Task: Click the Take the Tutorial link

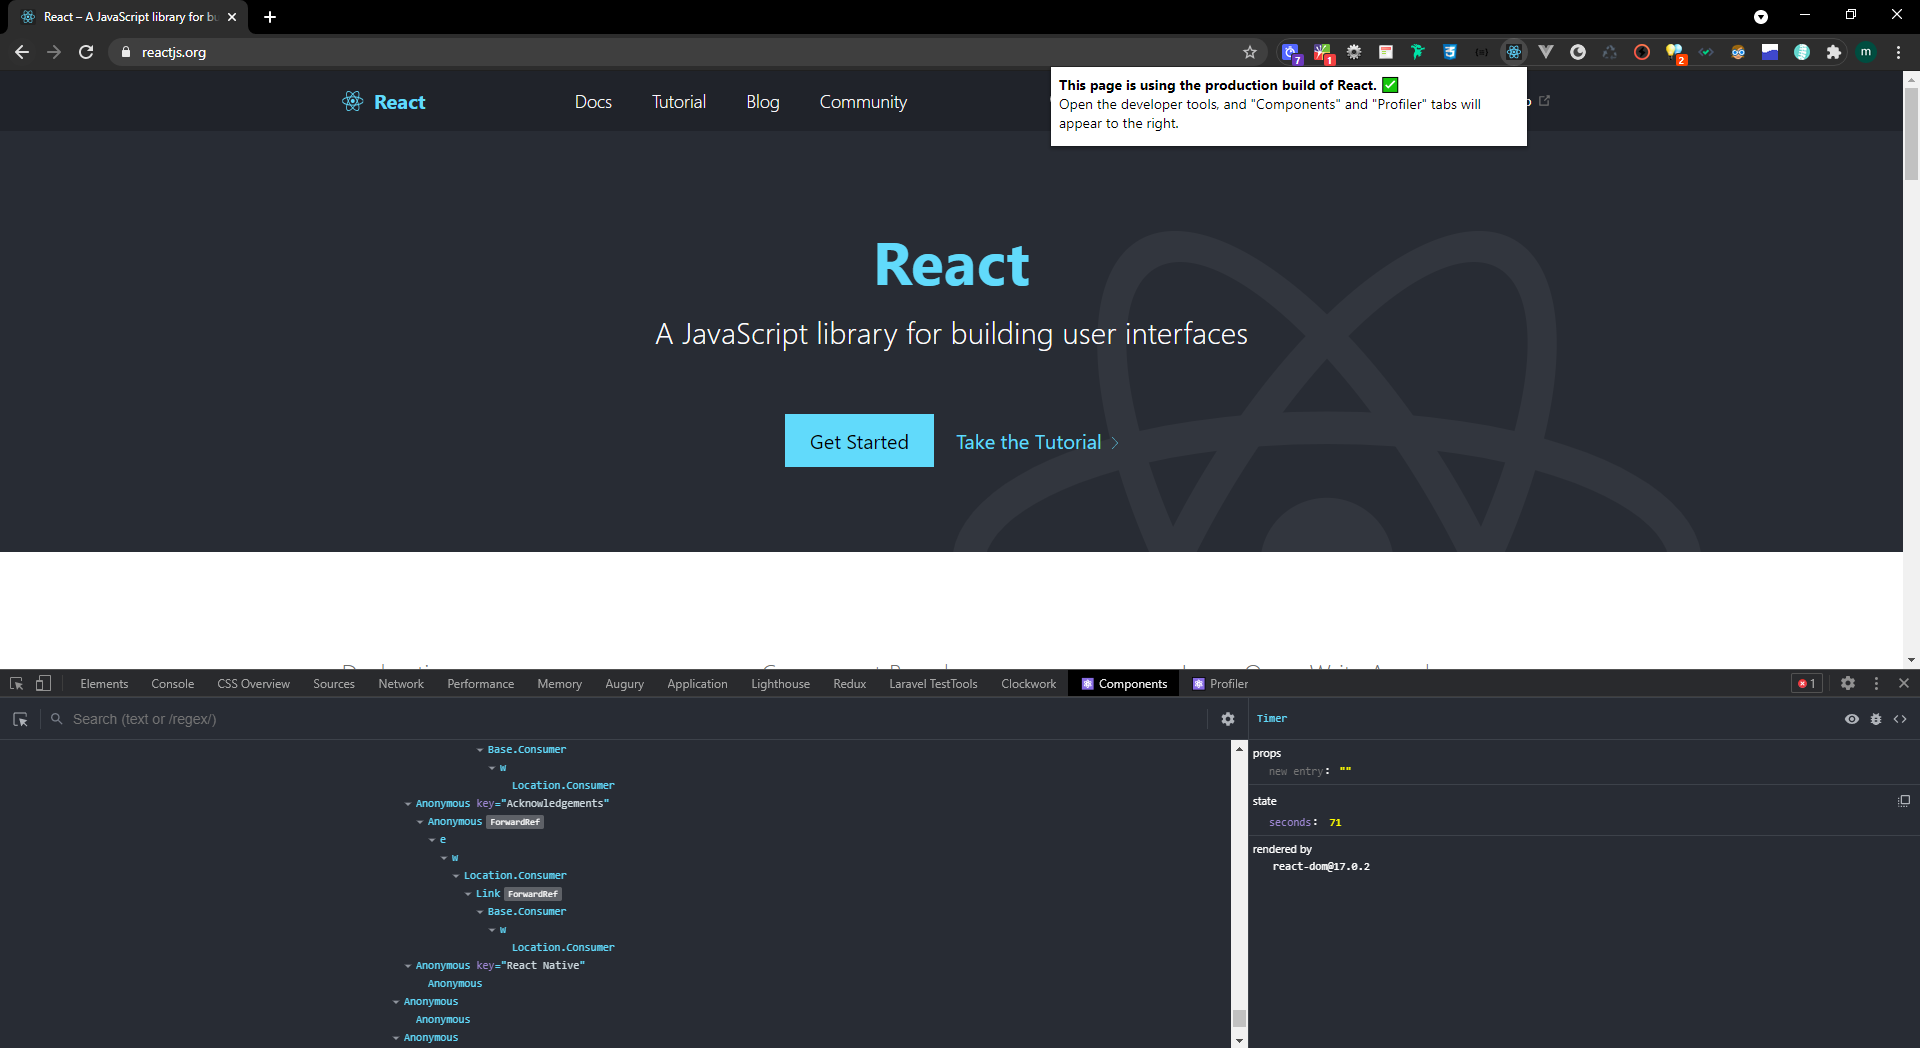Action: point(1037,442)
